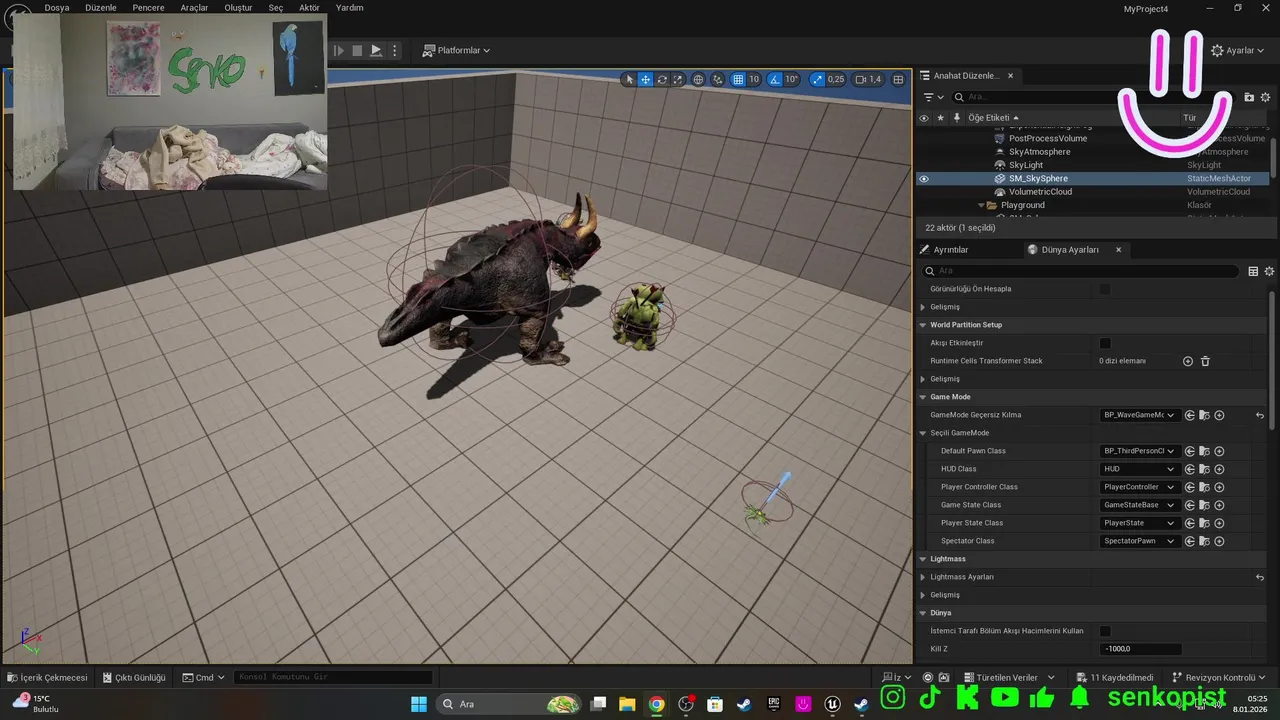Image resolution: width=1280 pixels, height=720 pixels.
Task: Enable İstemci Tarafı Bölüm Akışı checkbox
Action: click(1105, 631)
